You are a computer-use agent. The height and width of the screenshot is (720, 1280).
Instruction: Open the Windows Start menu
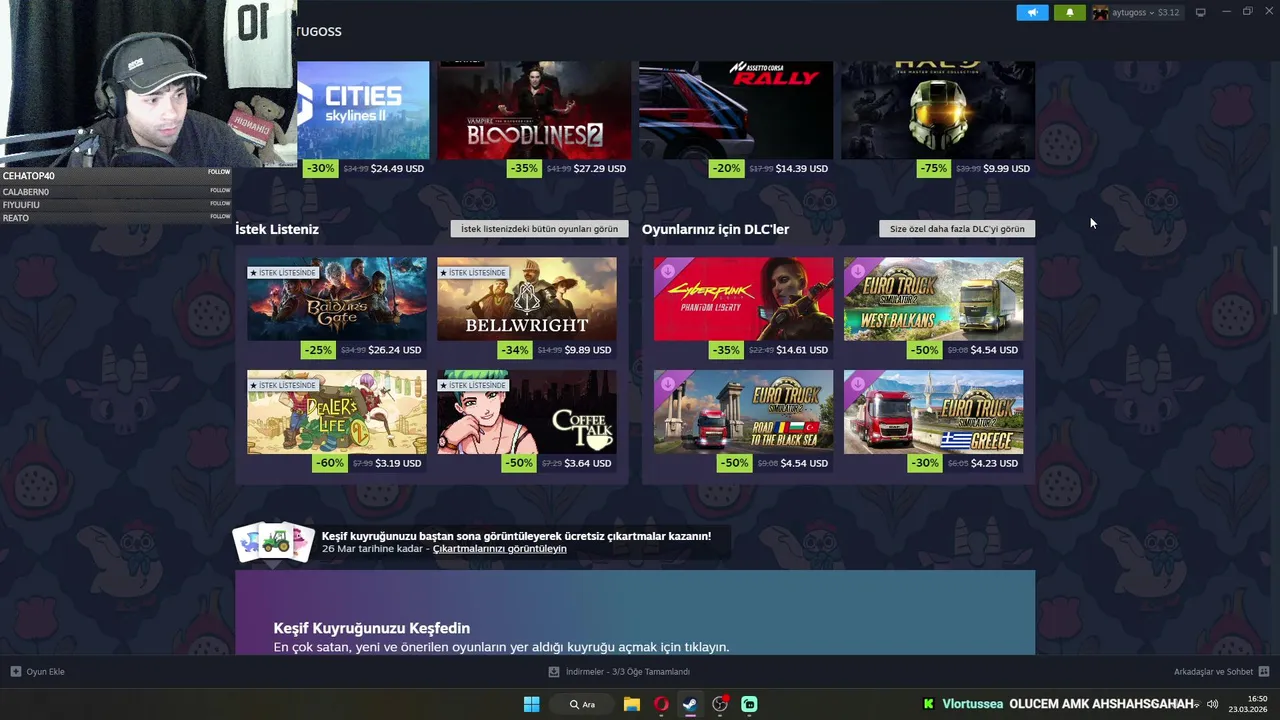[x=531, y=704]
